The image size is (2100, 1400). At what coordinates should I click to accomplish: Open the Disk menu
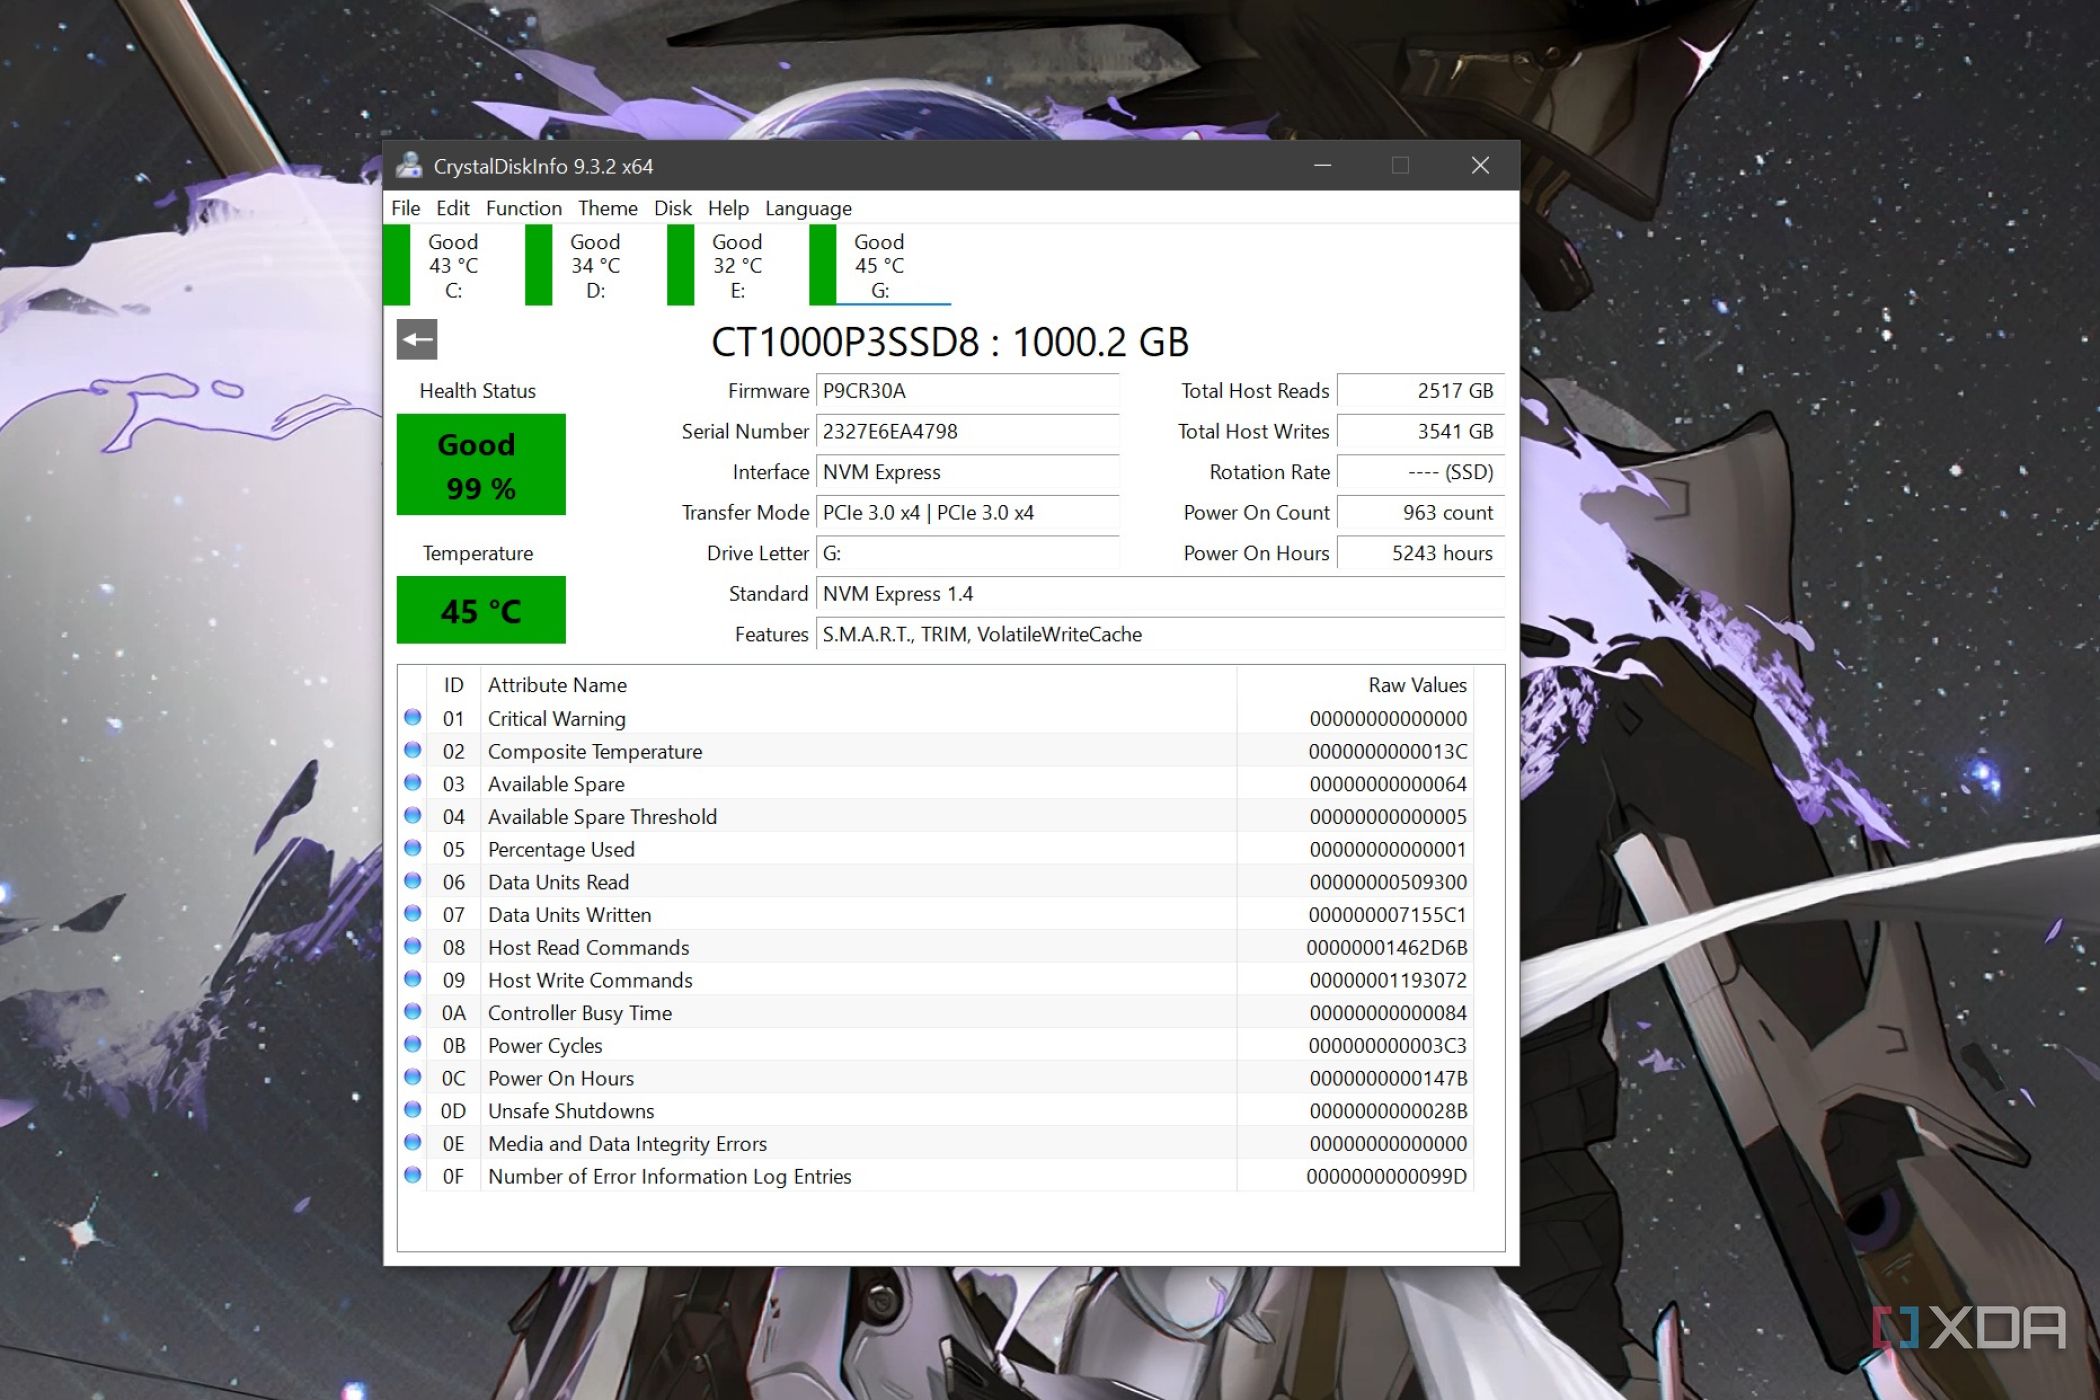673,208
